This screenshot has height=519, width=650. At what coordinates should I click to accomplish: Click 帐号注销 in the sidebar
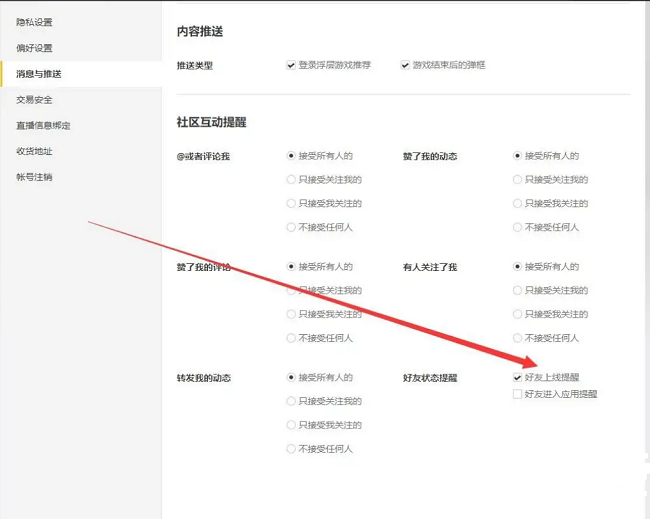tap(34, 178)
